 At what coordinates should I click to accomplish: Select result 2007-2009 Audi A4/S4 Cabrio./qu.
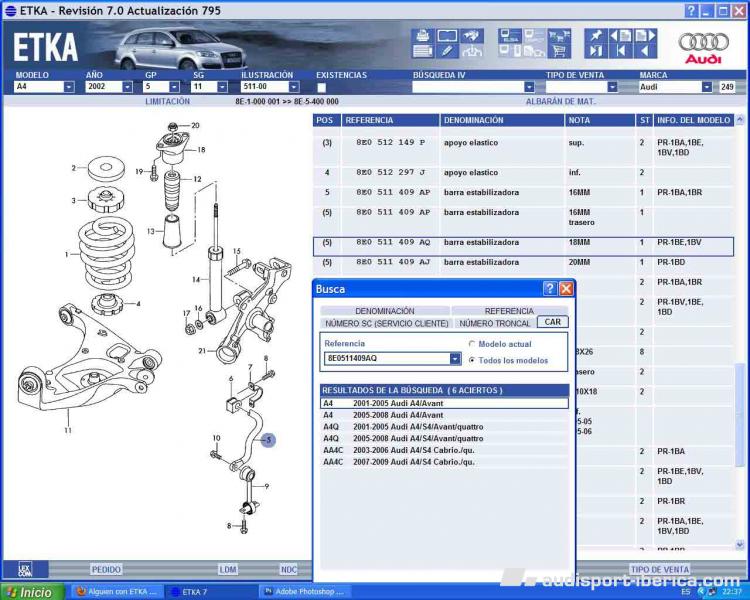445,462
